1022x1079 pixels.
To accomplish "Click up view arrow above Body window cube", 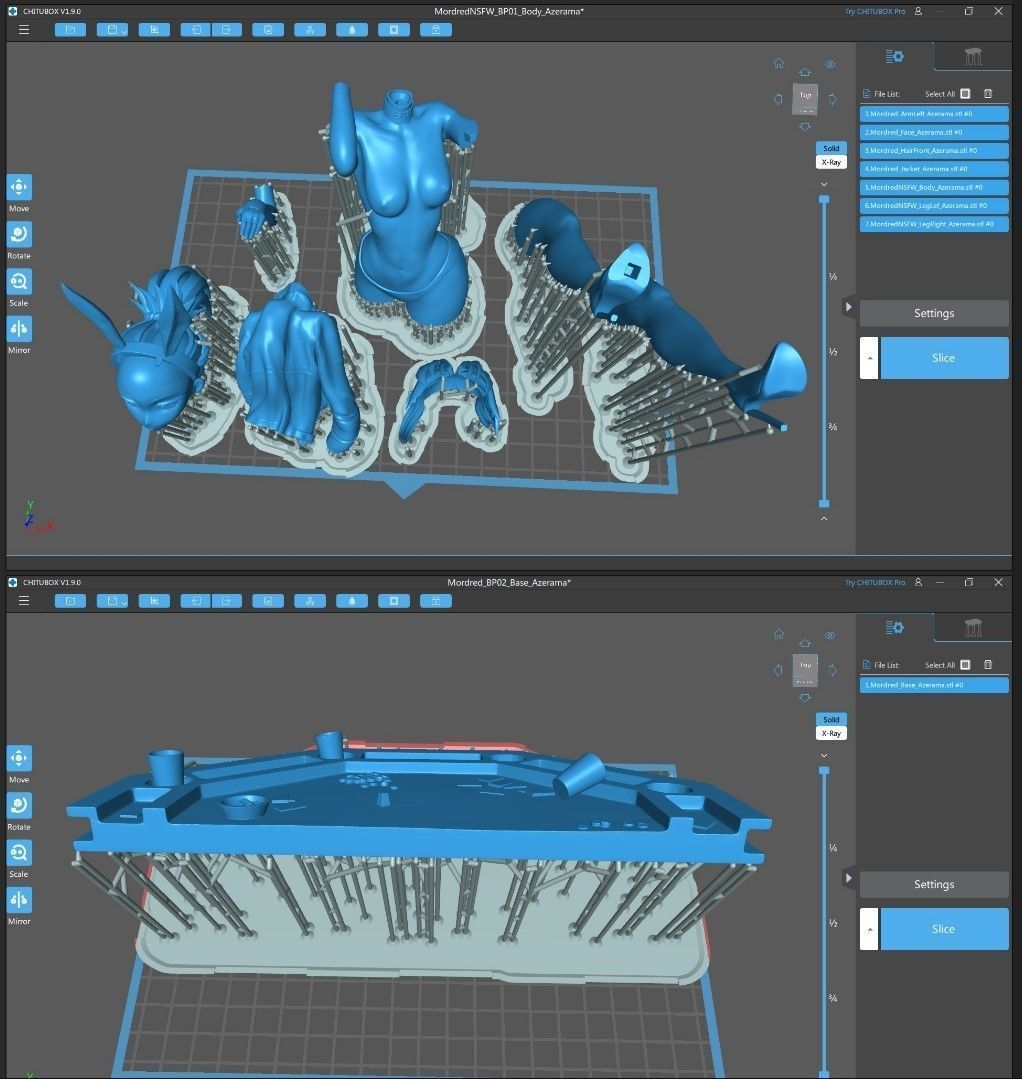I will tap(805, 72).
